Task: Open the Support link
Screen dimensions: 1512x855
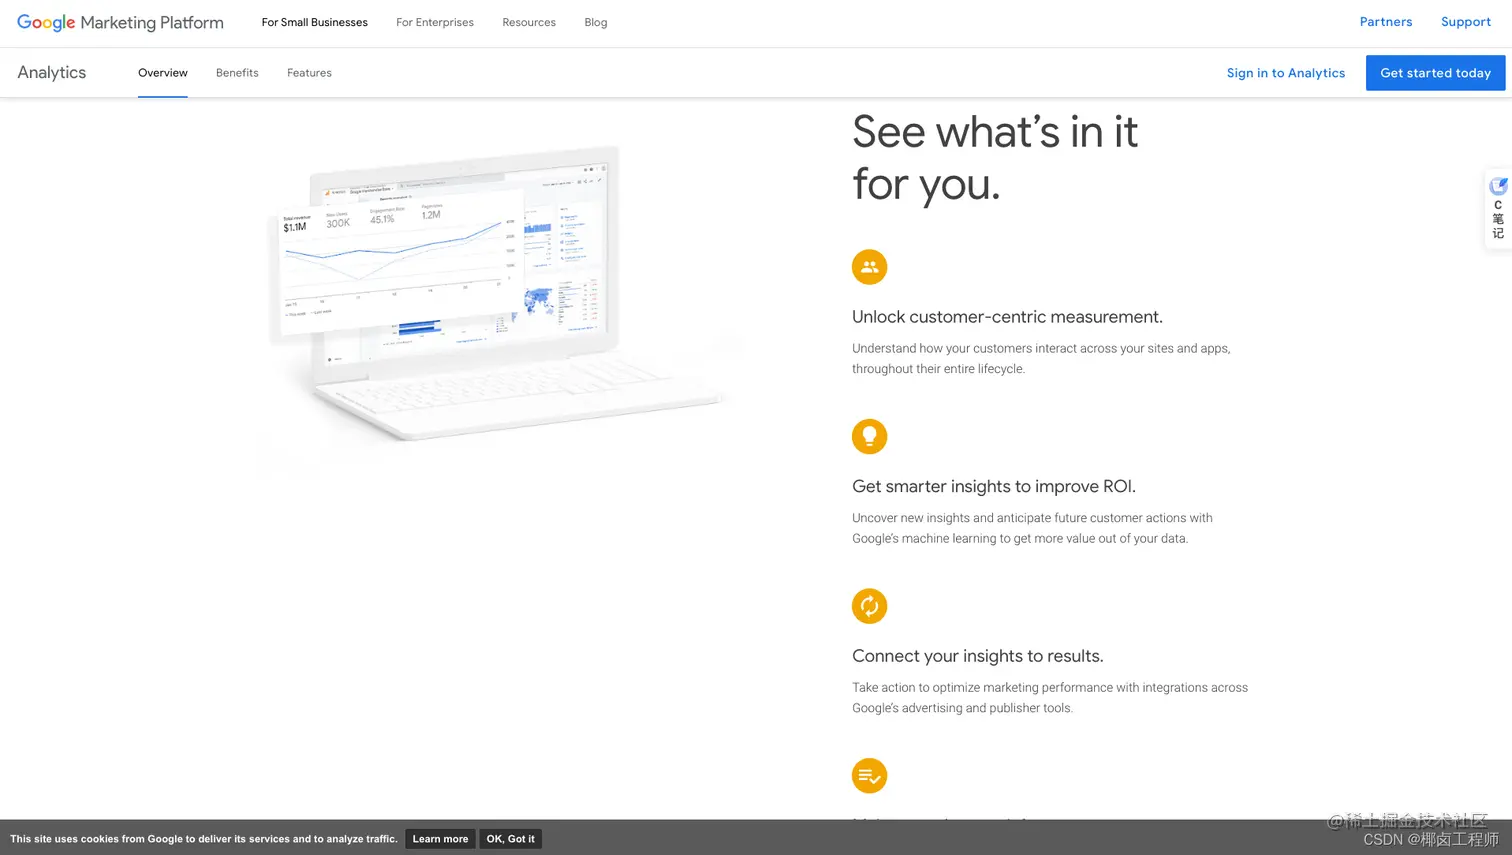Action: (1466, 22)
